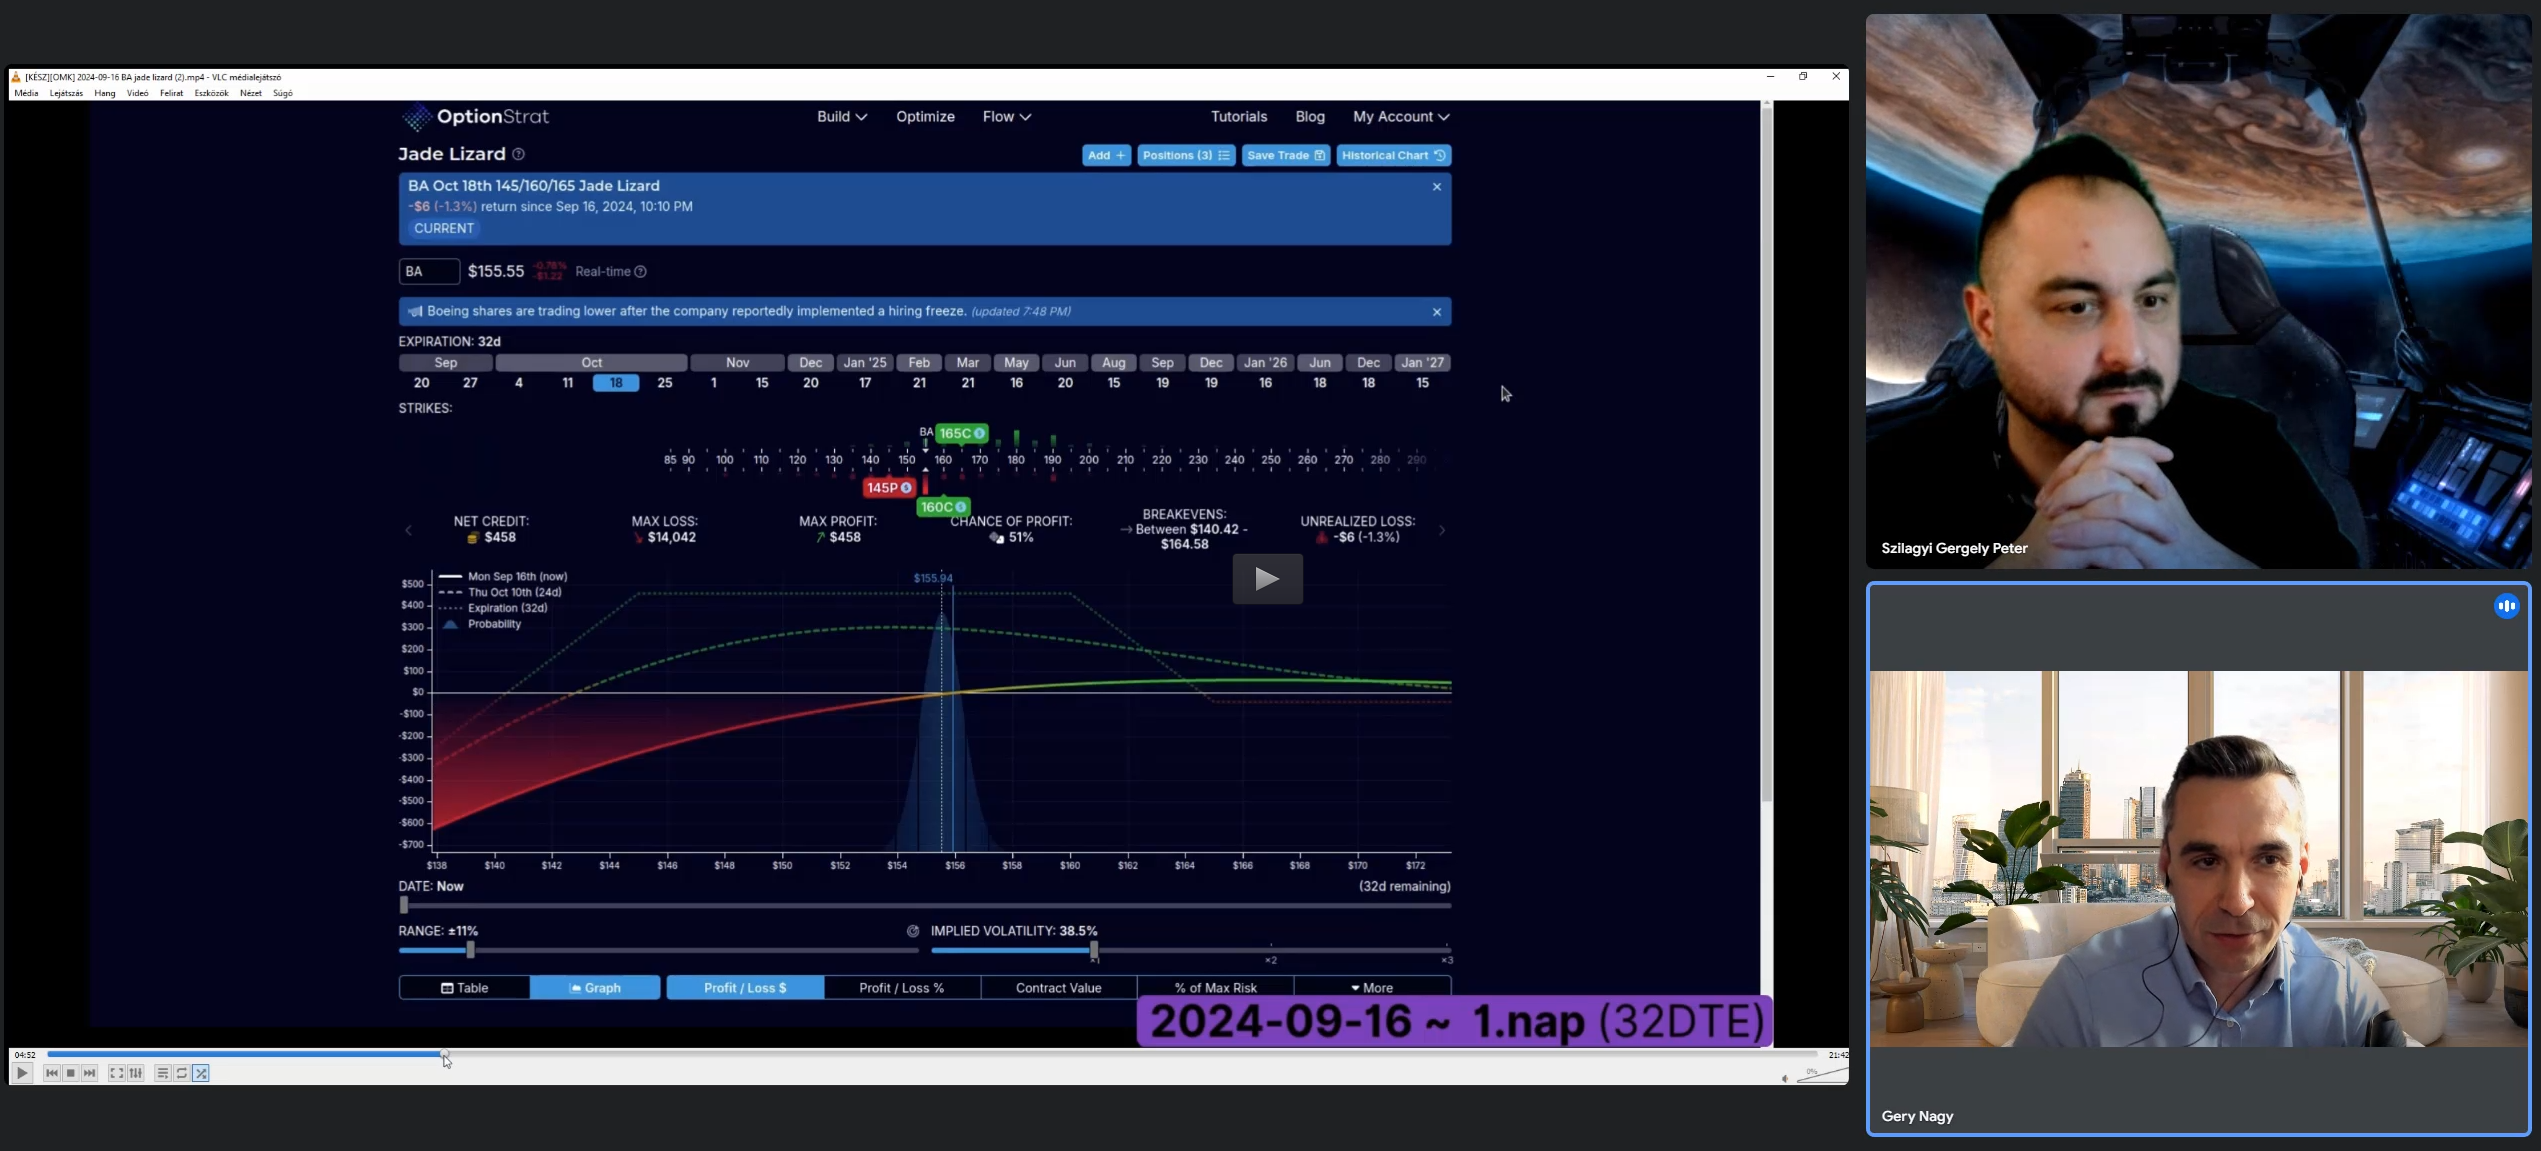Toggle the Expiration (32d) legend line

[493, 608]
